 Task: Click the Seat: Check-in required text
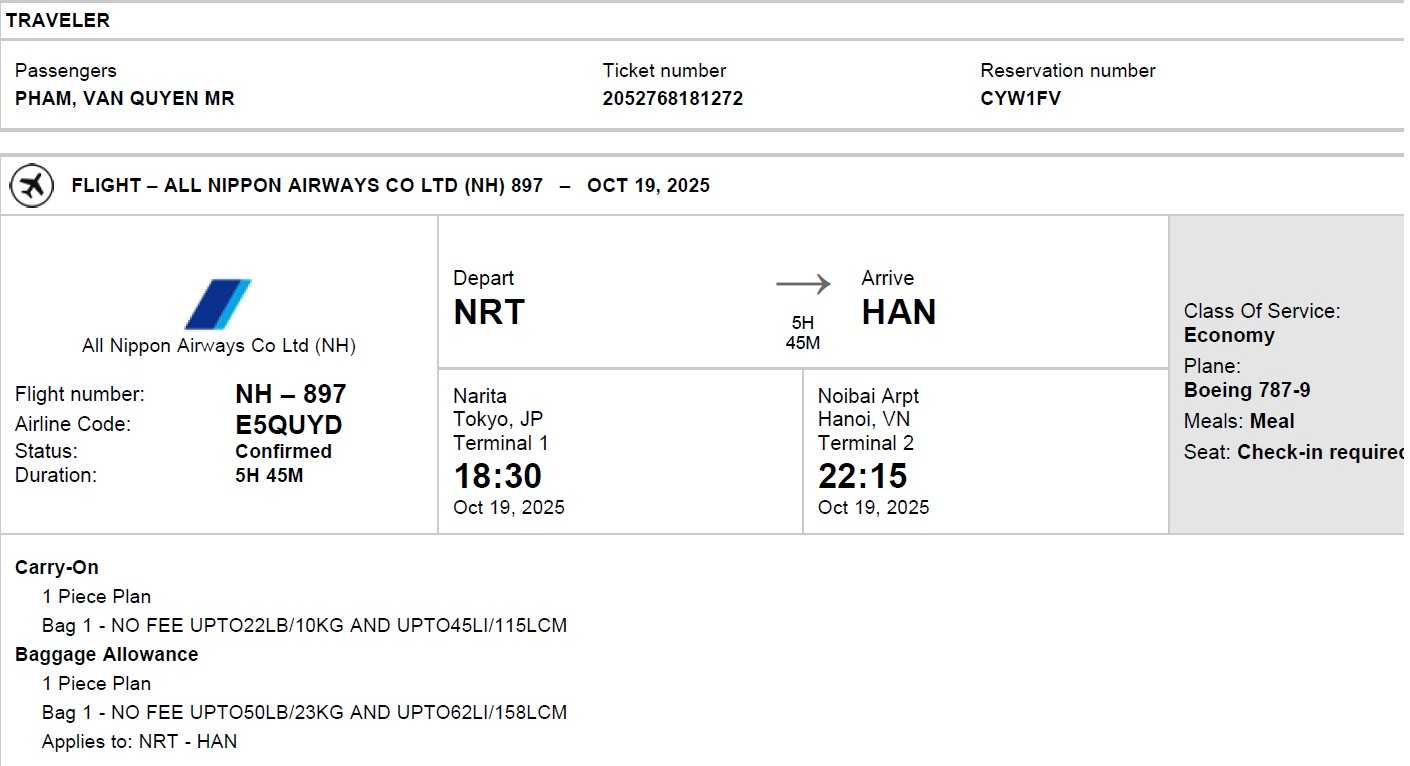tap(1293, 452)
